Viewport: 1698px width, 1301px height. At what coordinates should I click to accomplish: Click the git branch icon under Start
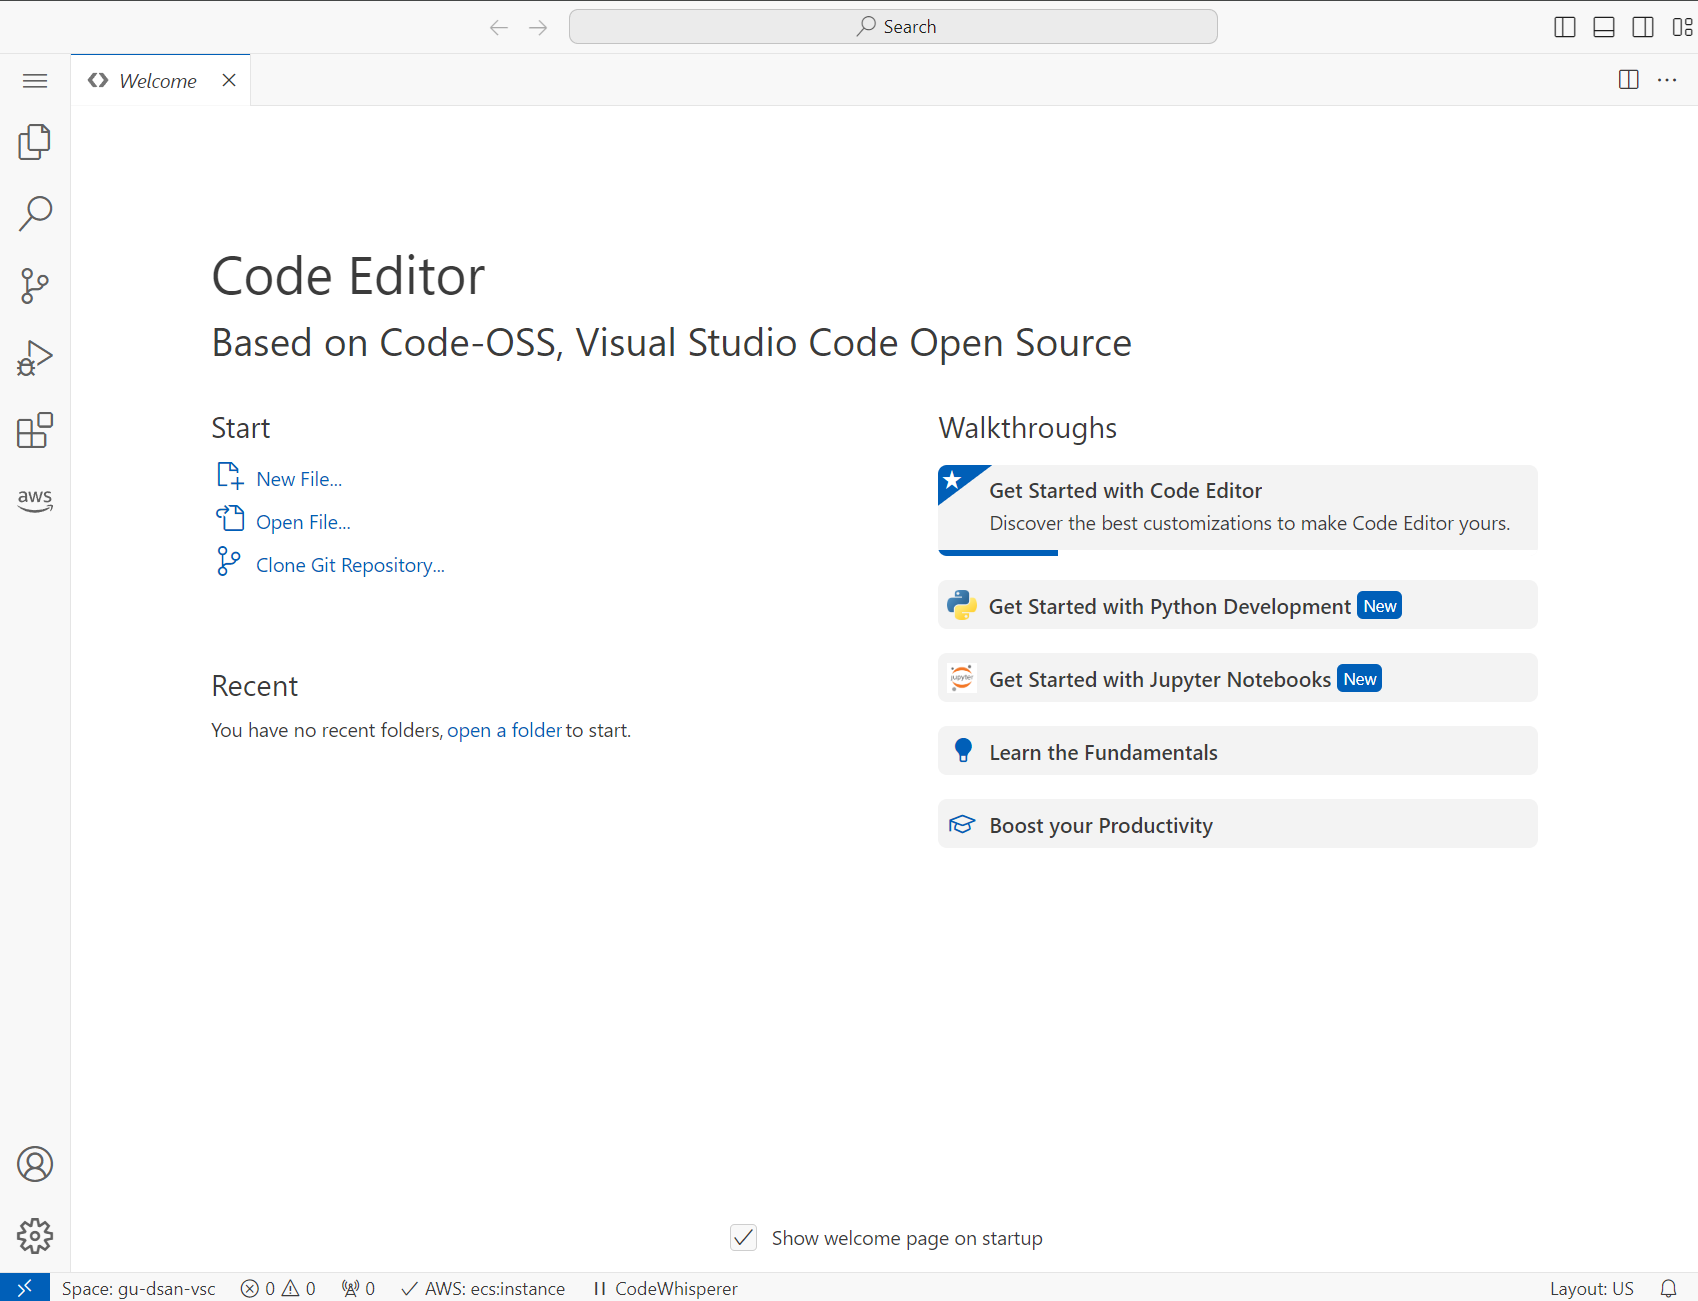pyautogui.click(x=229, y=561)
